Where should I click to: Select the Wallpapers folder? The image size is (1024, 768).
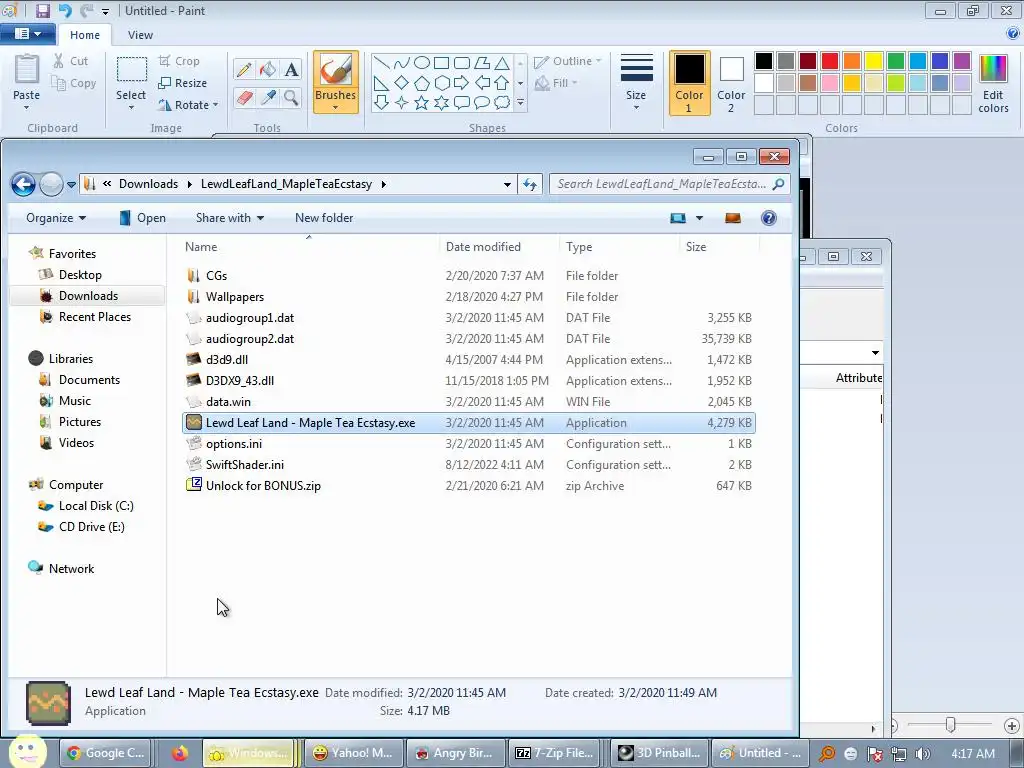pos(468,297)
